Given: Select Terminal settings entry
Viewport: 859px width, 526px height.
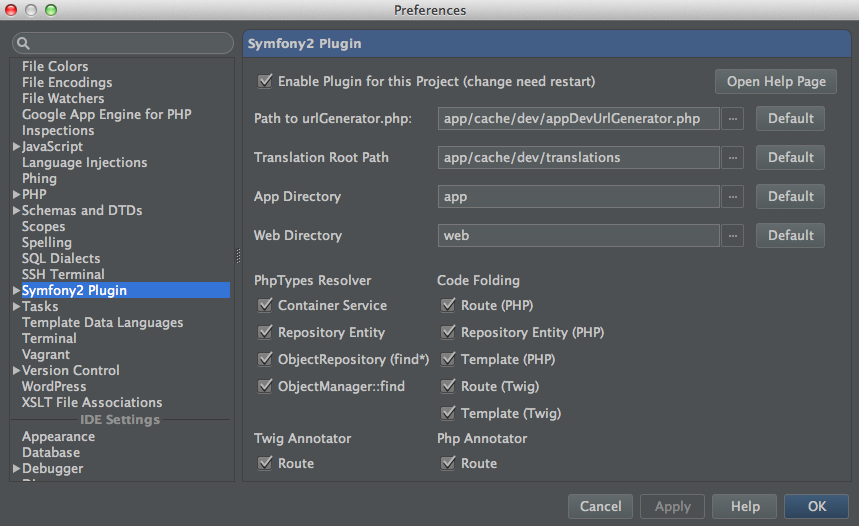Looking at the screenshot, I should 49,339.
